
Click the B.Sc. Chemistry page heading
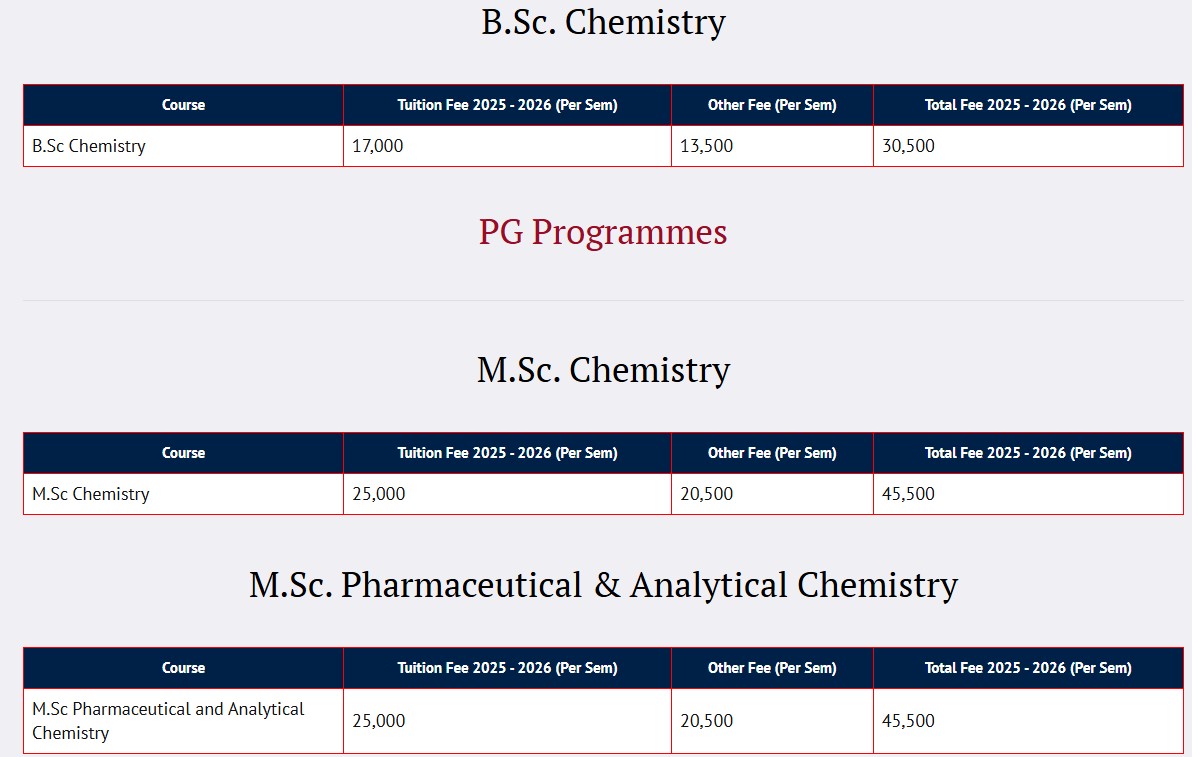(x=603, y=22)
